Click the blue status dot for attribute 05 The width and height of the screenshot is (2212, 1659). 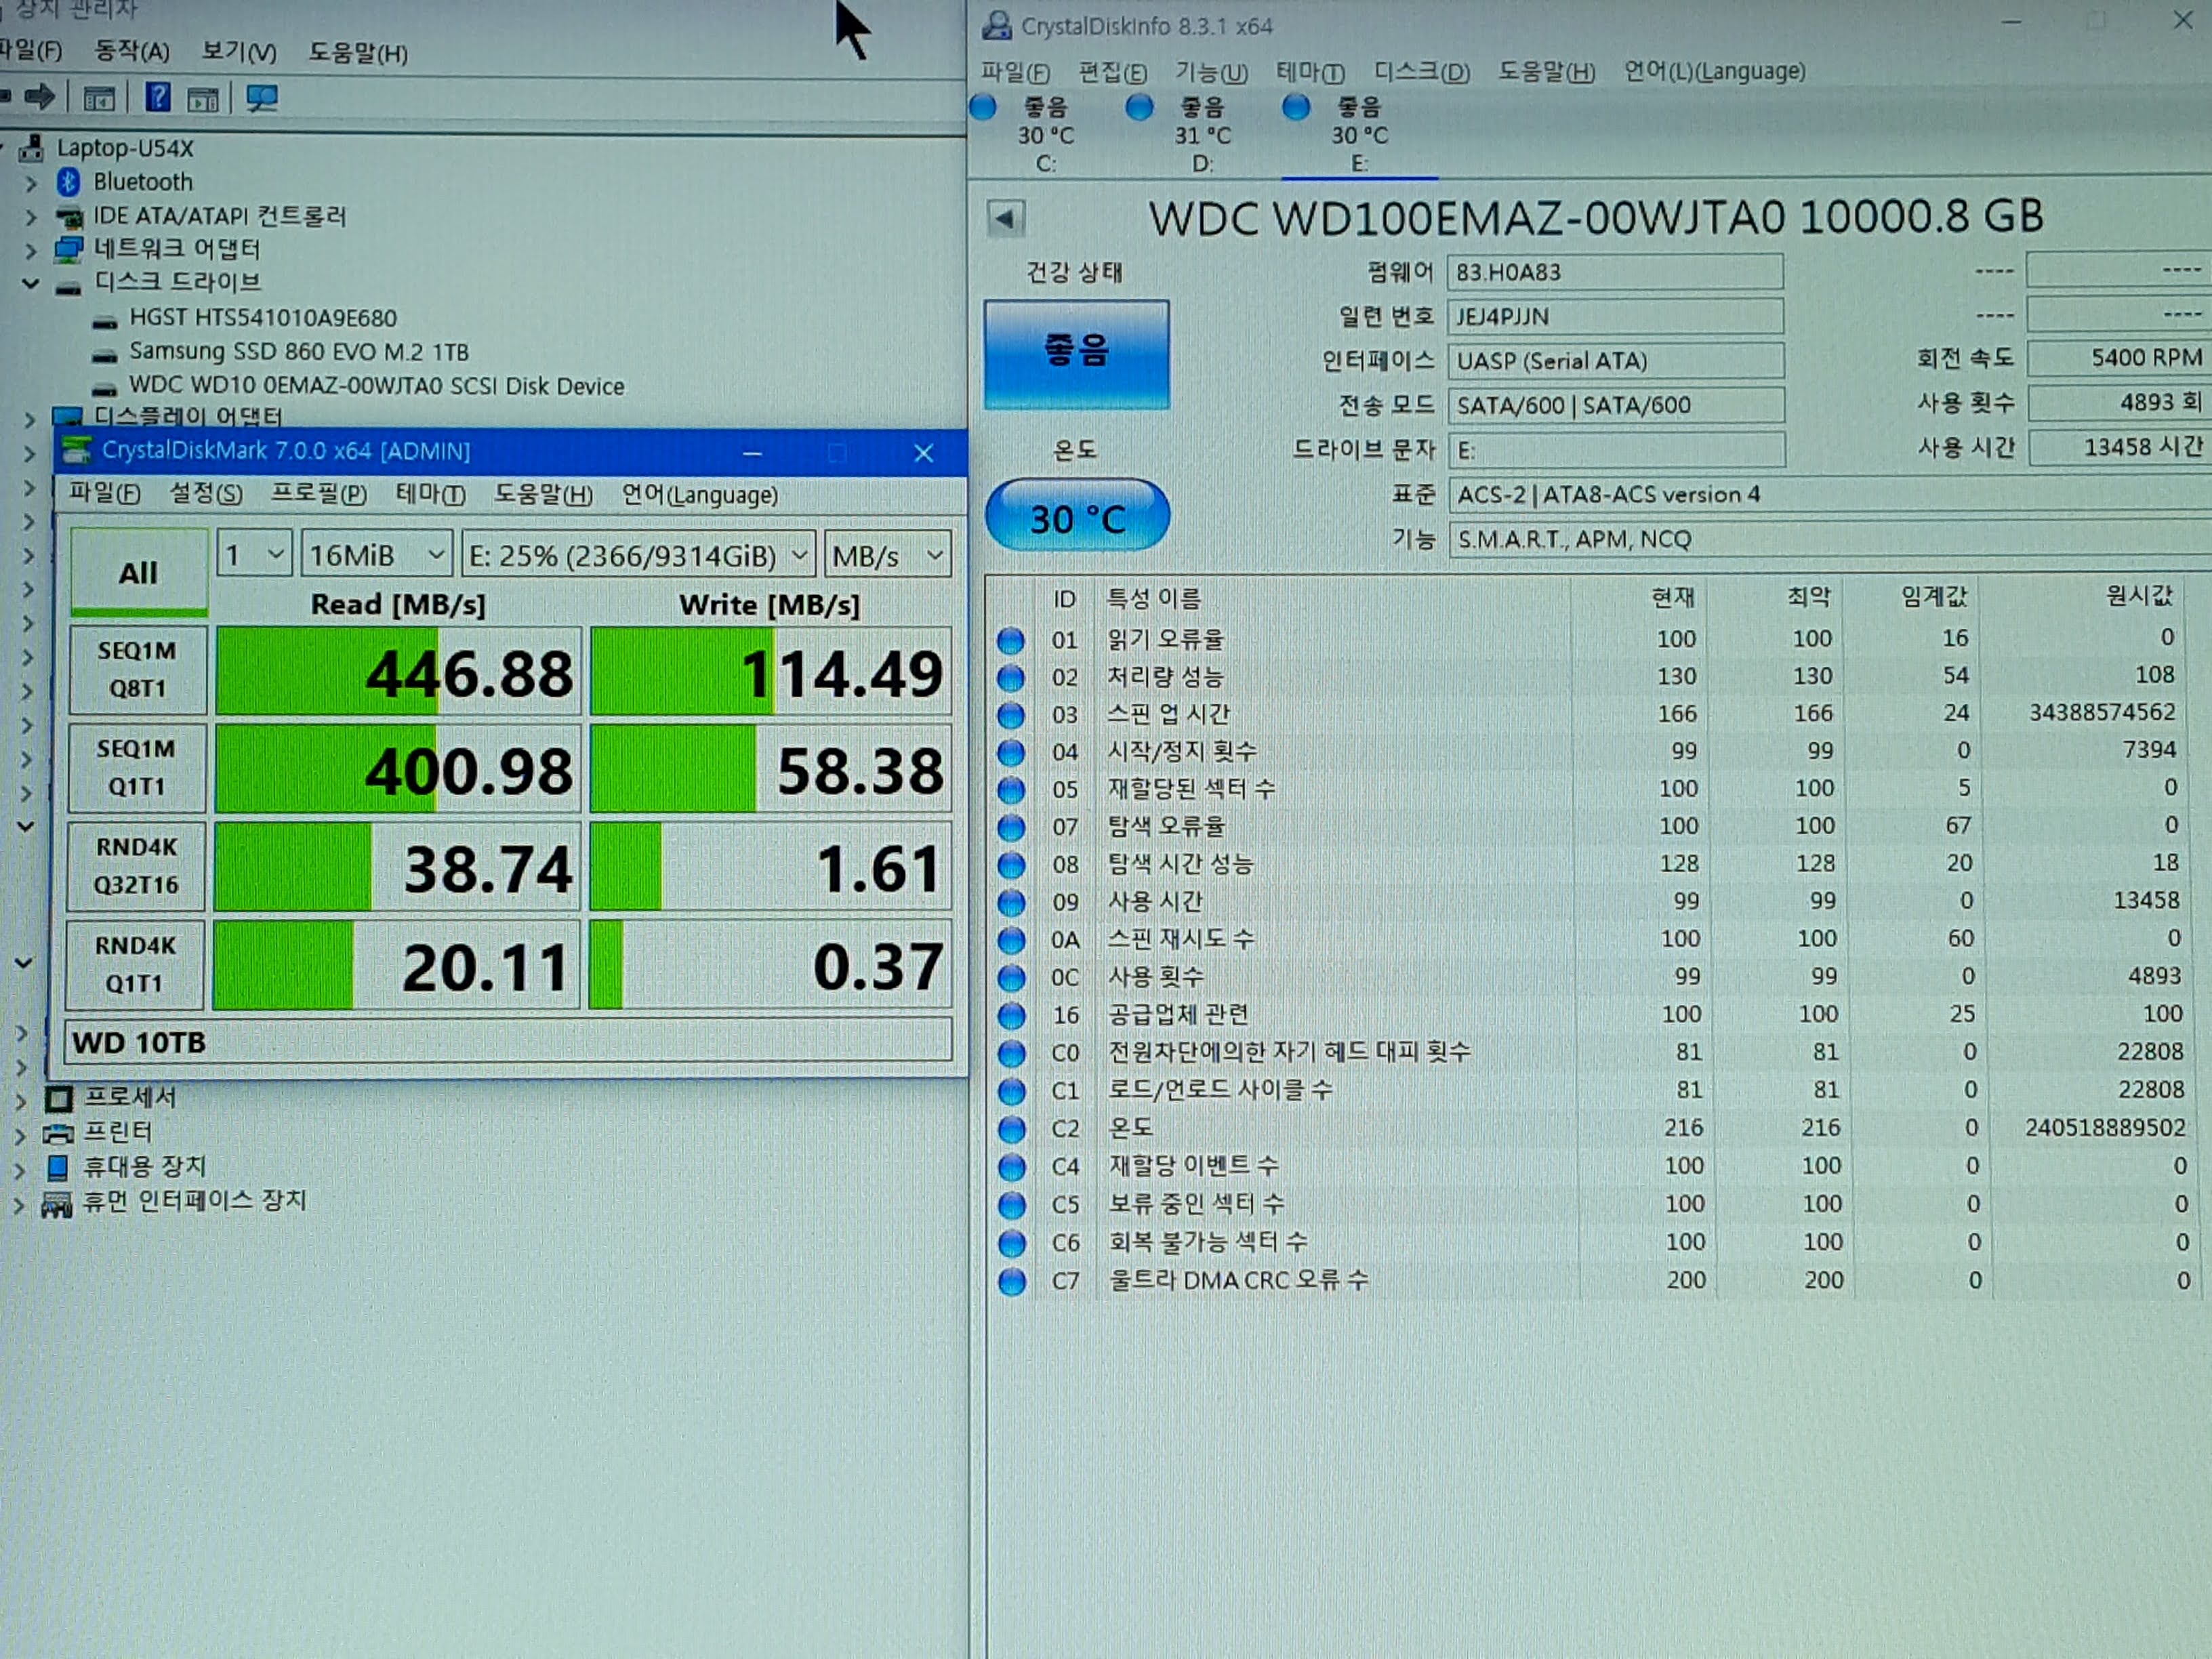tap(1011, 790)
